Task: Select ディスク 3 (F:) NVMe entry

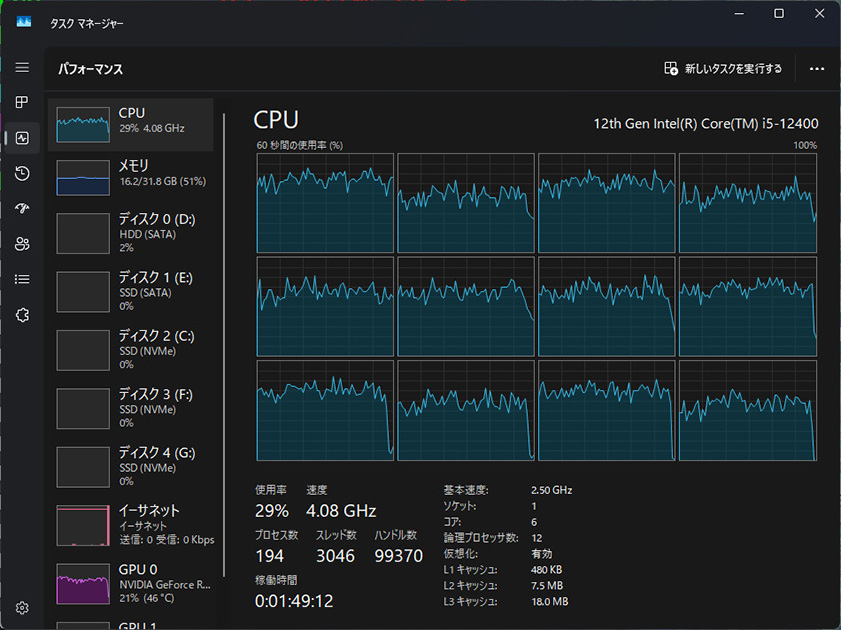Action: point(130,409)
